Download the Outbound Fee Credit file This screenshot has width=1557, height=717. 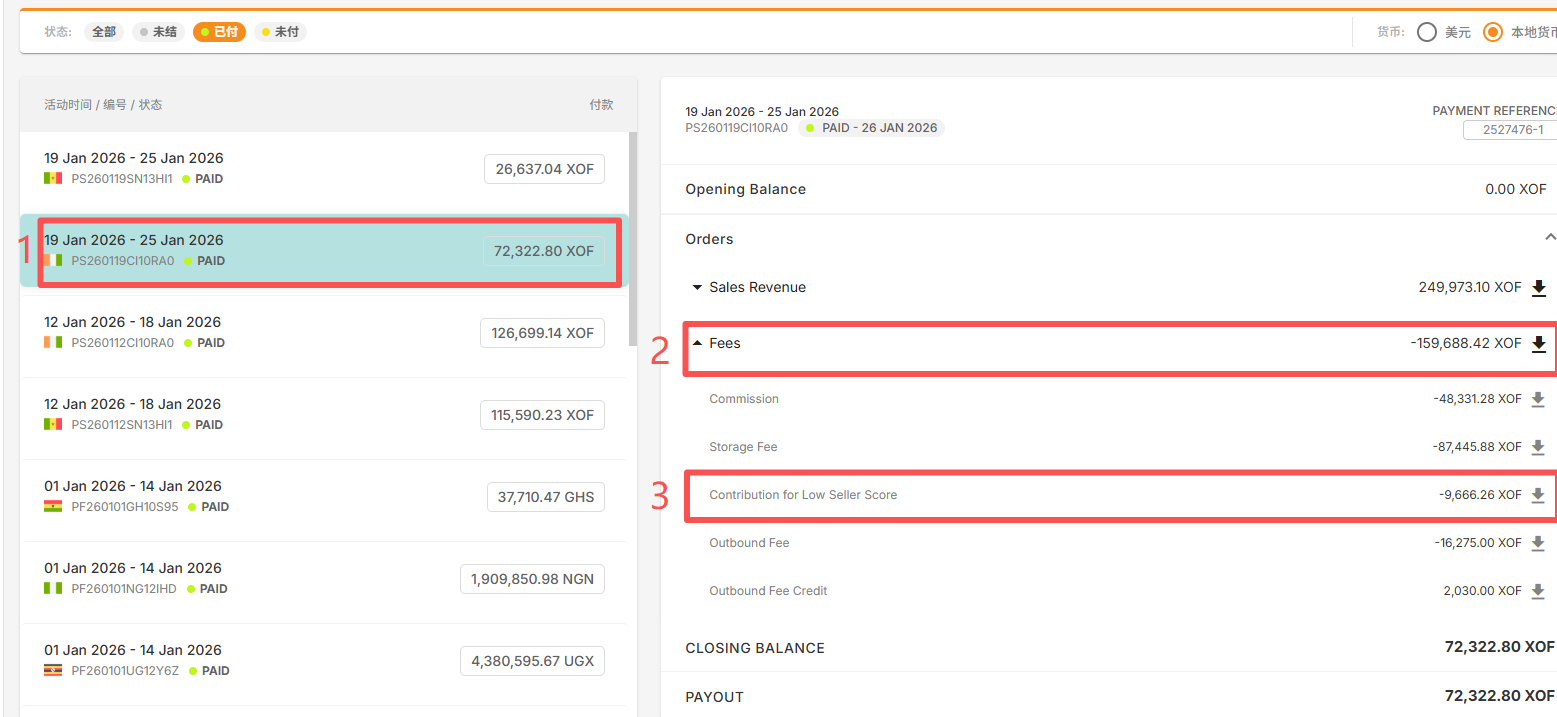[x=1539, y=591]
